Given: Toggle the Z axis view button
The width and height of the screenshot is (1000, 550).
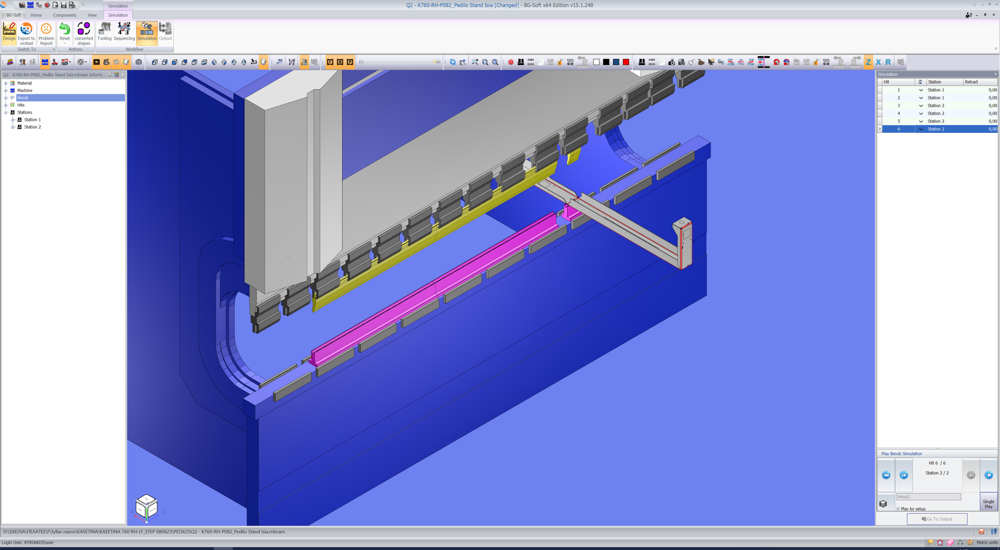Looking at the screenshot, I should 868,62.
